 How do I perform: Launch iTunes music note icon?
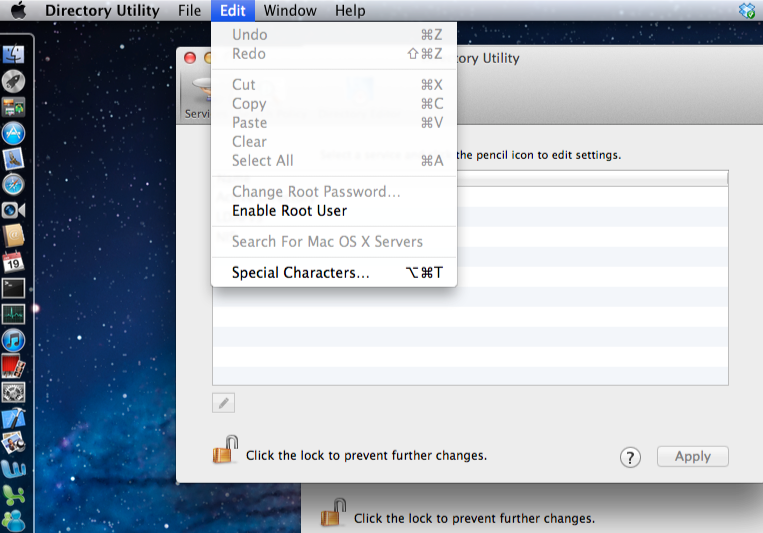coord(14,340)
